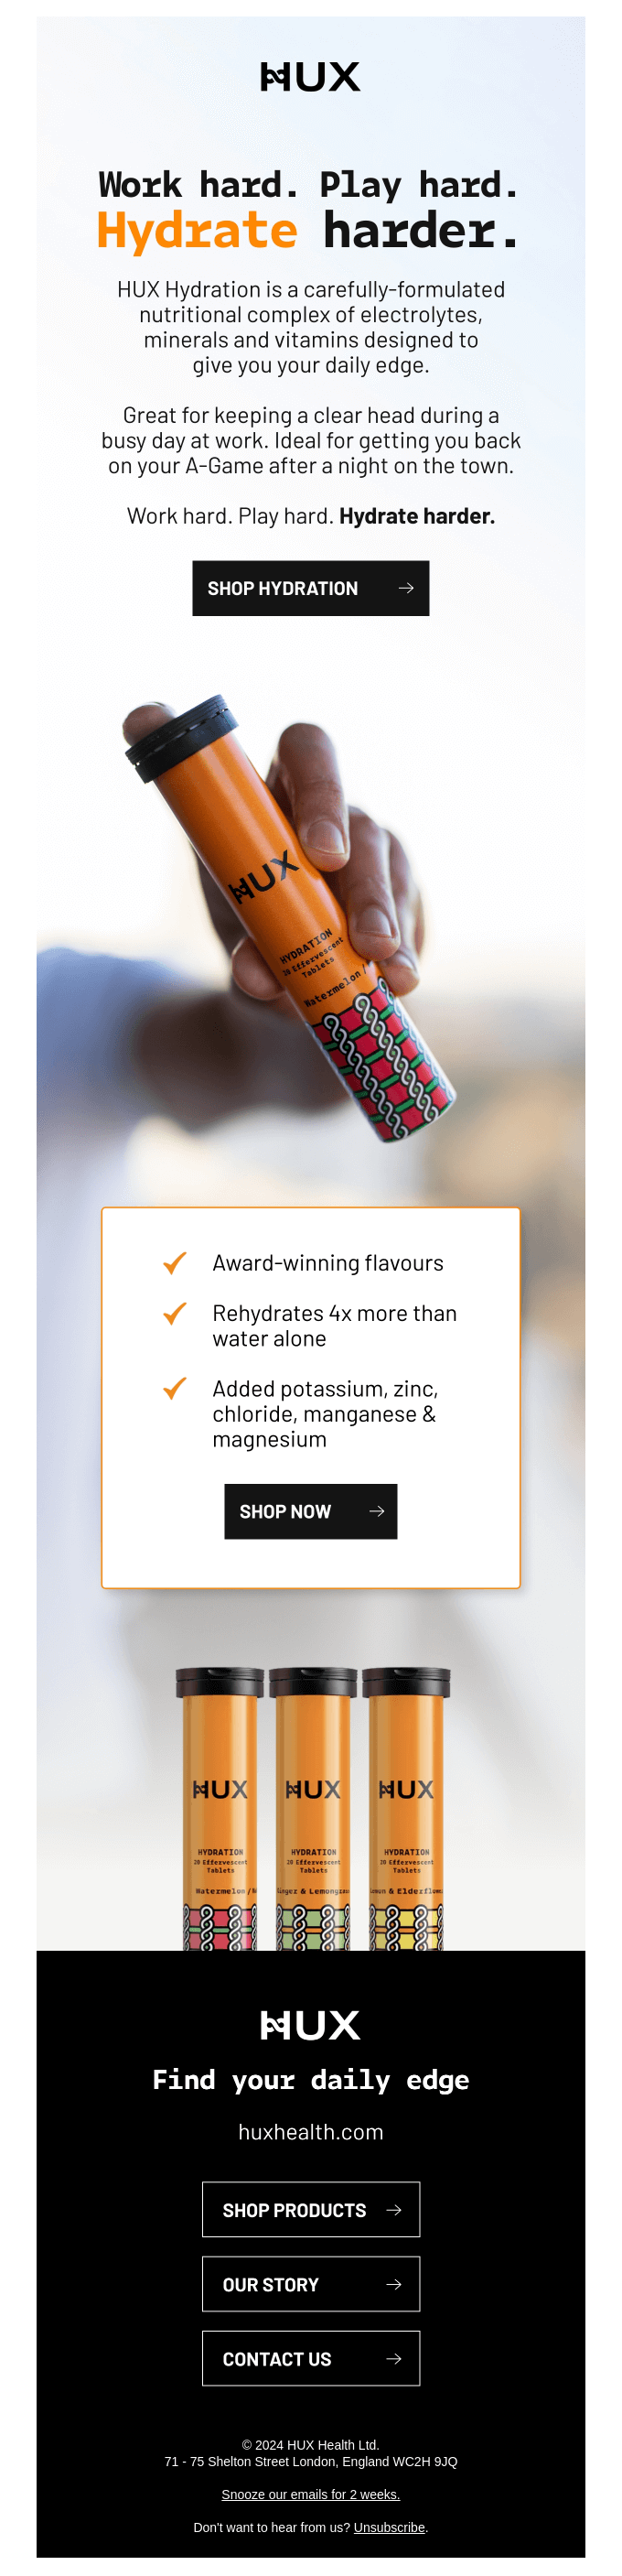Open the huxhealth.com link
The height and width of the screenshot is (2576, 622).
310,2132
